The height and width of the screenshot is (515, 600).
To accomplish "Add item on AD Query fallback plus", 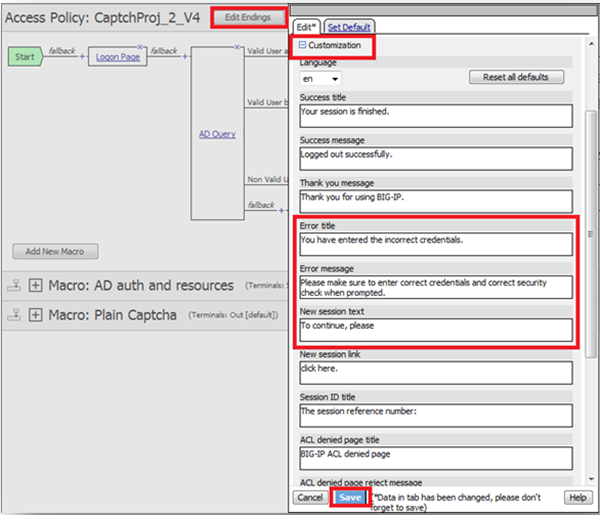I will pyautogui.click(x=282, y=210).
